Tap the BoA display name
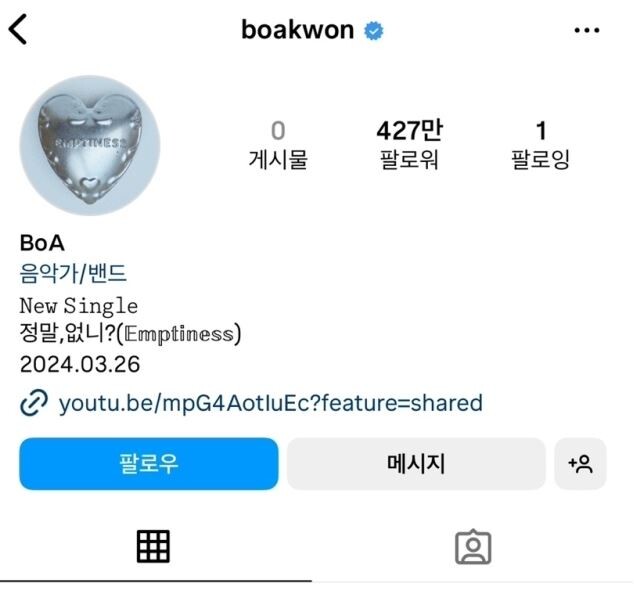Viewport: 634px width, 592px height. click(42, 243)
